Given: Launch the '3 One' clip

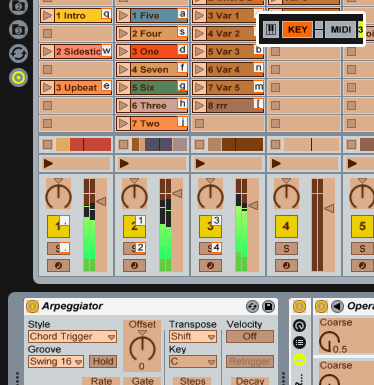Looking at the screenshot, I should coord(124,51).
